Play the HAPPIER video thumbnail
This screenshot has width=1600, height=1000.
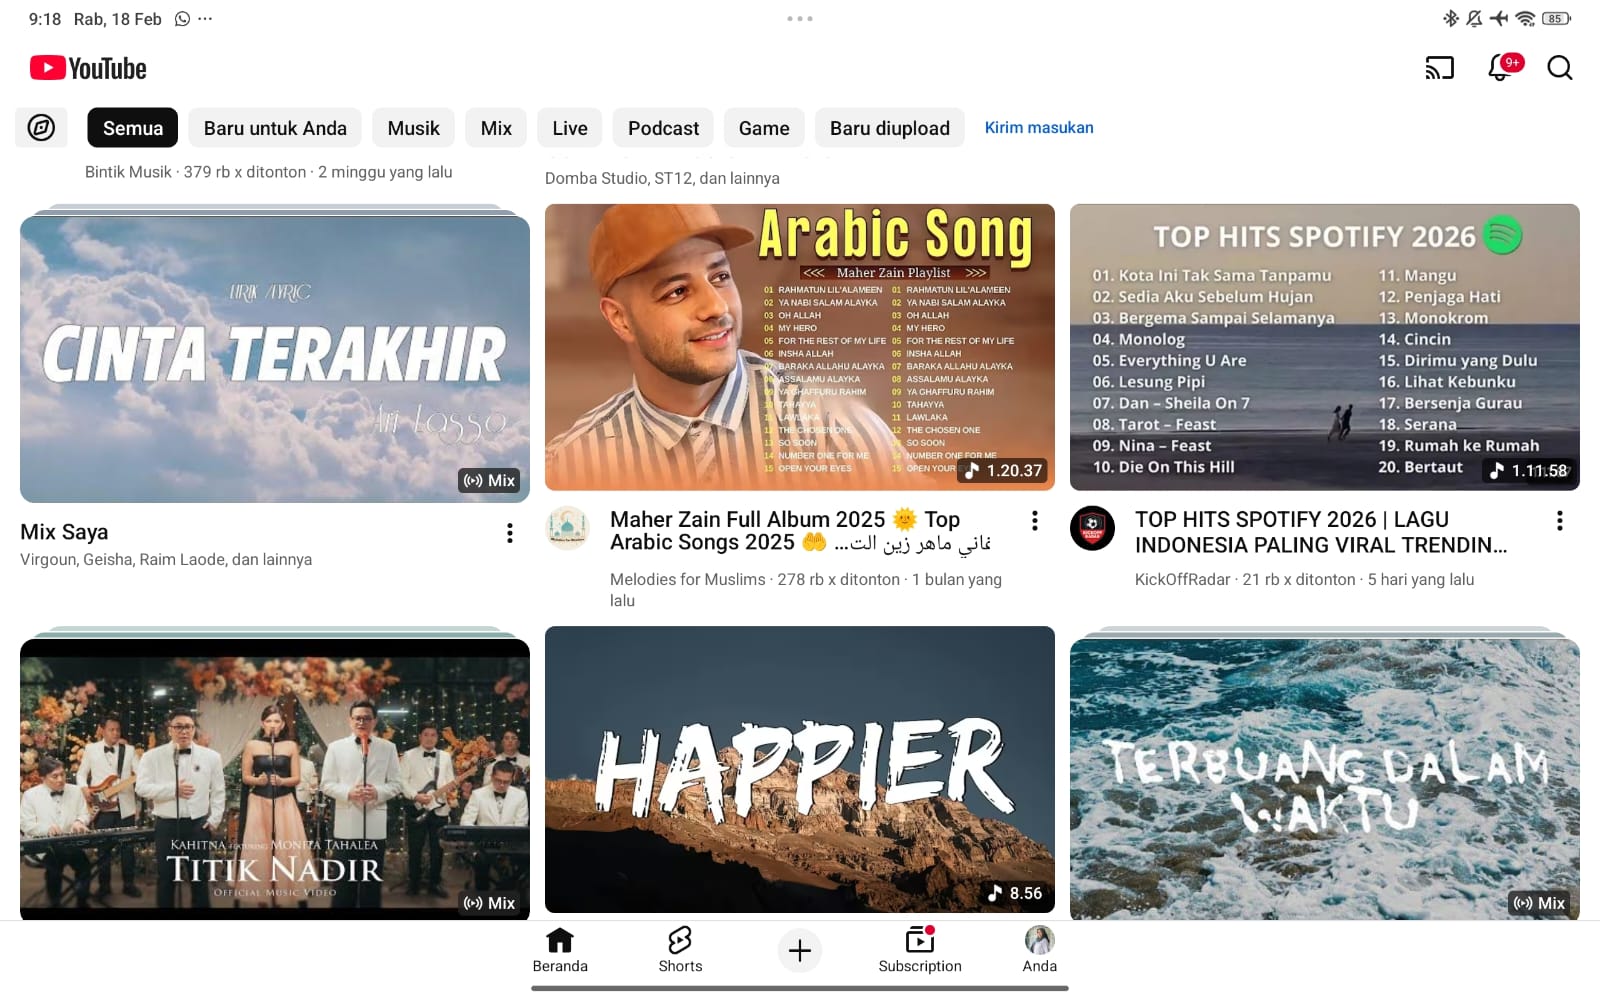click(799, 769)
